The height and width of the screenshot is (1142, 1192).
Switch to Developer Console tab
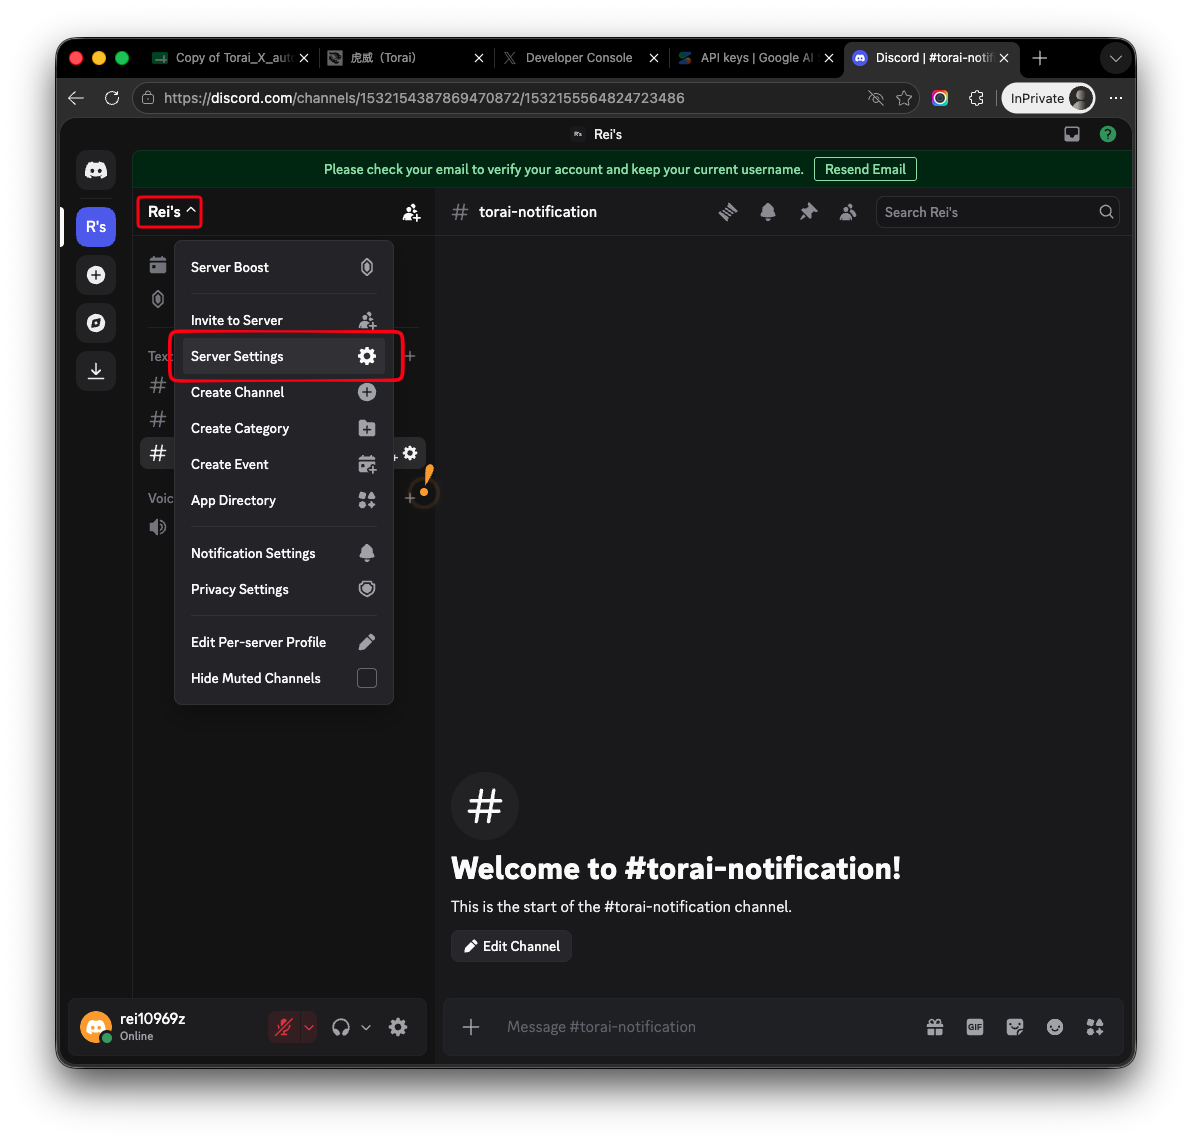pos(578,58)
